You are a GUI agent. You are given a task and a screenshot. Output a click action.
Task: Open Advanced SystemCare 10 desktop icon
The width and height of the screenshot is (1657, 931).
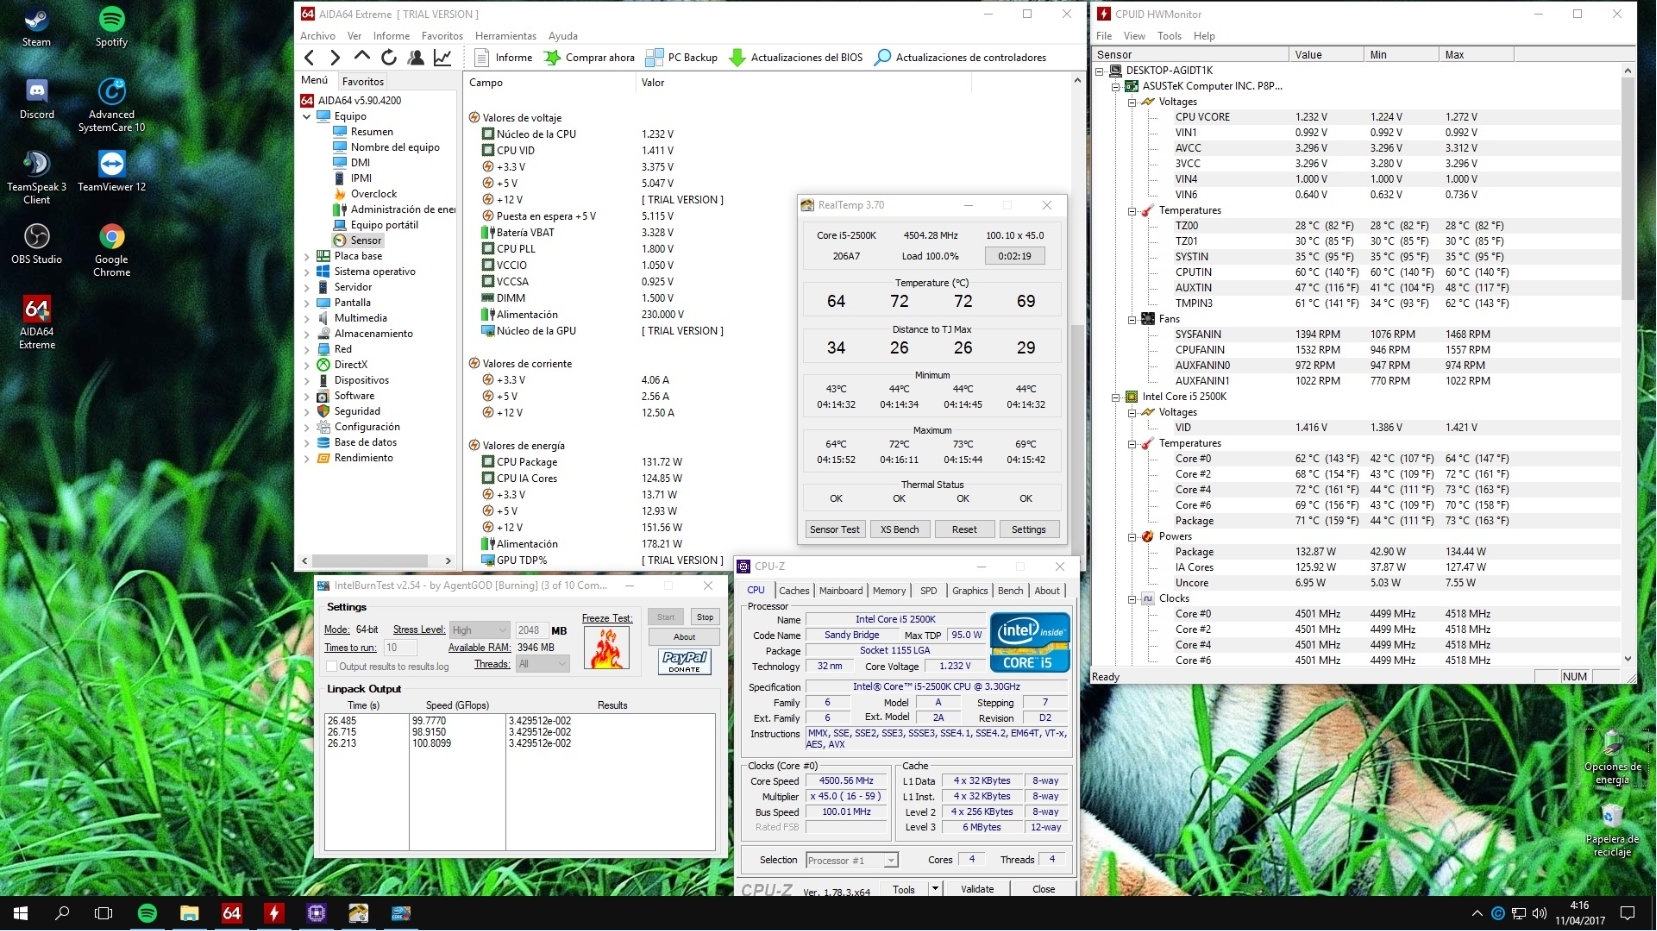tap(111, 105)
